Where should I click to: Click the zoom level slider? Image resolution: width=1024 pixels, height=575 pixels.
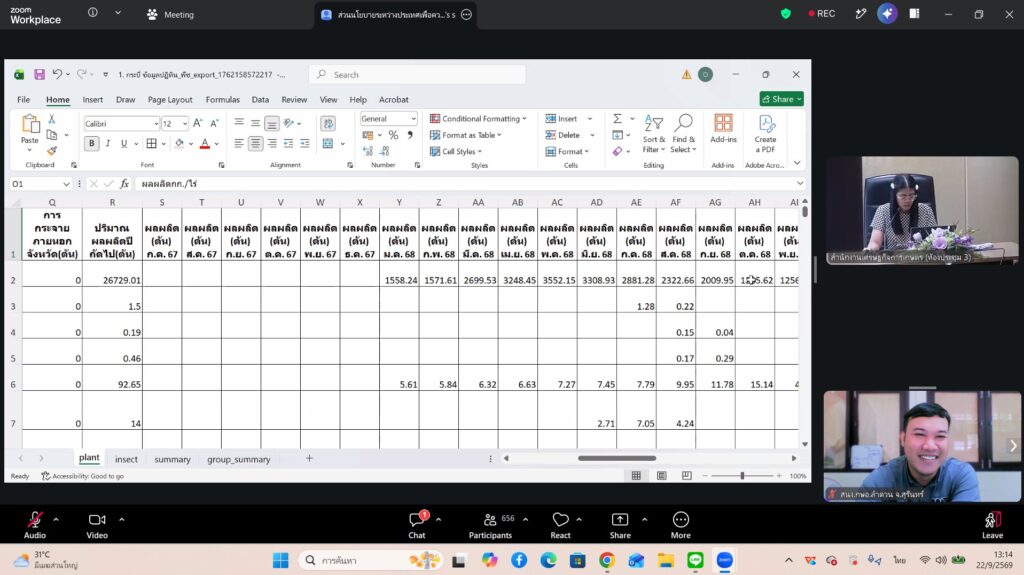(743, 476)
